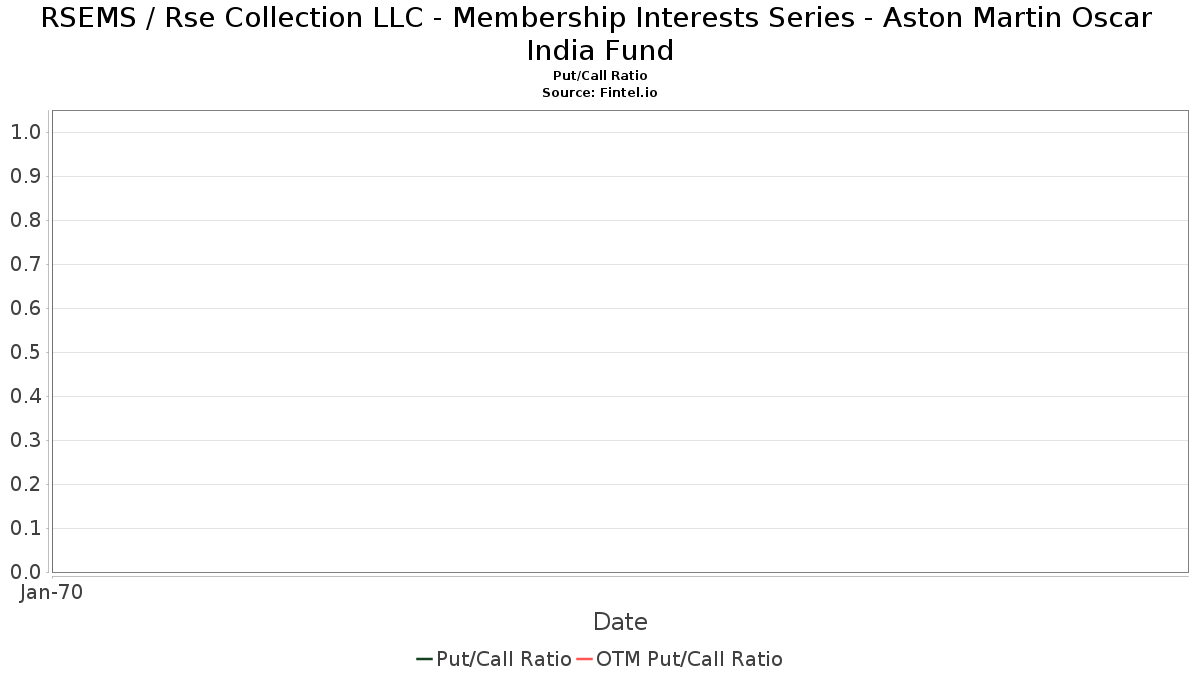This screenshot has width=1200, height=675.
Task: Click the red OTM Put/Call Ratio legend line
Action: tap(584, 659)
